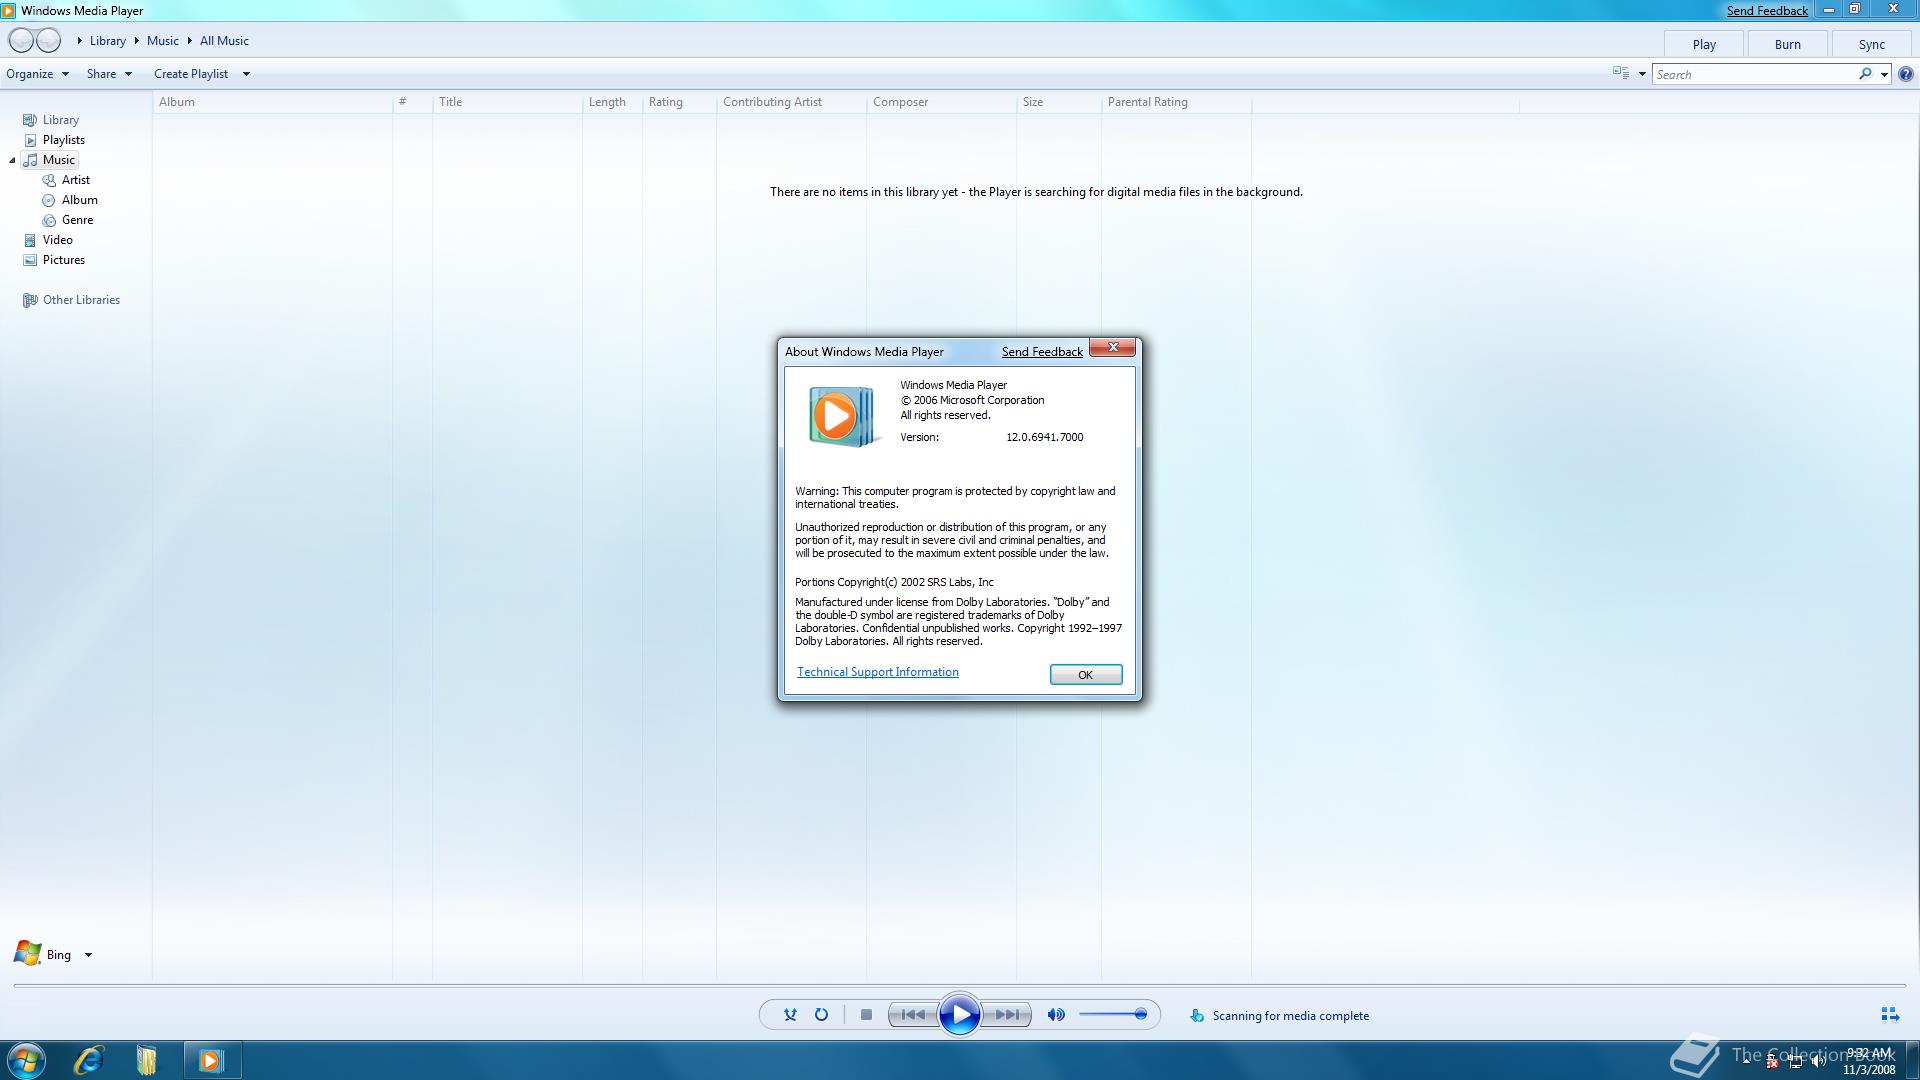Click the Bing logo icon

coord(27,954)
